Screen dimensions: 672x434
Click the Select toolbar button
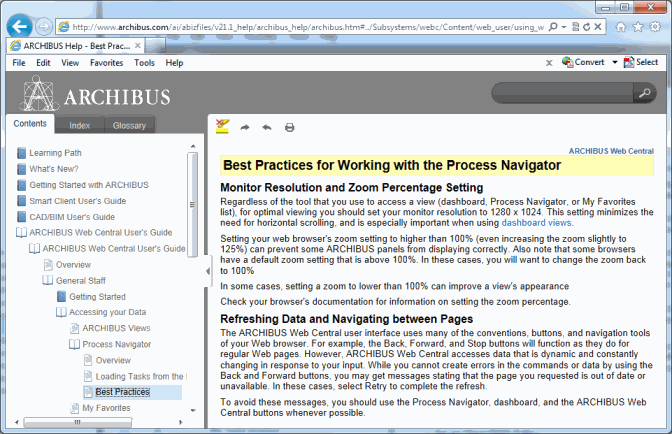(x=641, y=62)
